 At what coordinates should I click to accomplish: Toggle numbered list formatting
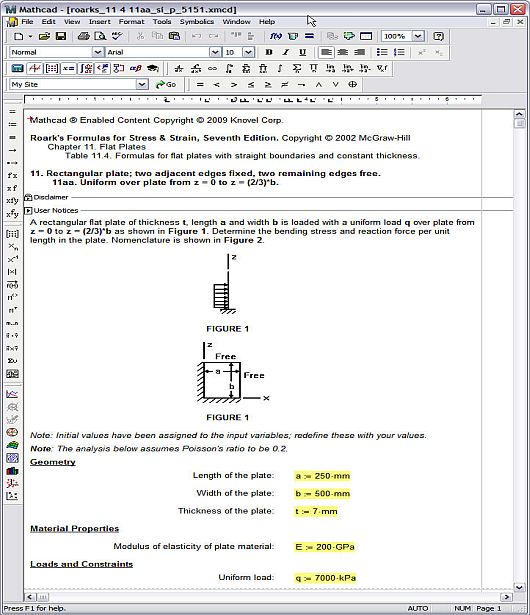399,52
